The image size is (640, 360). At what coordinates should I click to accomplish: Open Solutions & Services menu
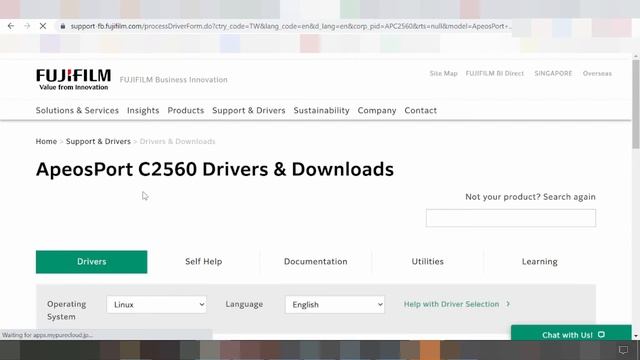(x=77, y=111)
